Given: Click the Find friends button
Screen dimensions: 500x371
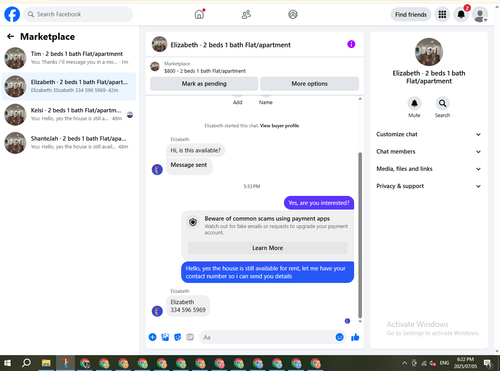Looking at the screenshot, I should click(x=411, y=14).
